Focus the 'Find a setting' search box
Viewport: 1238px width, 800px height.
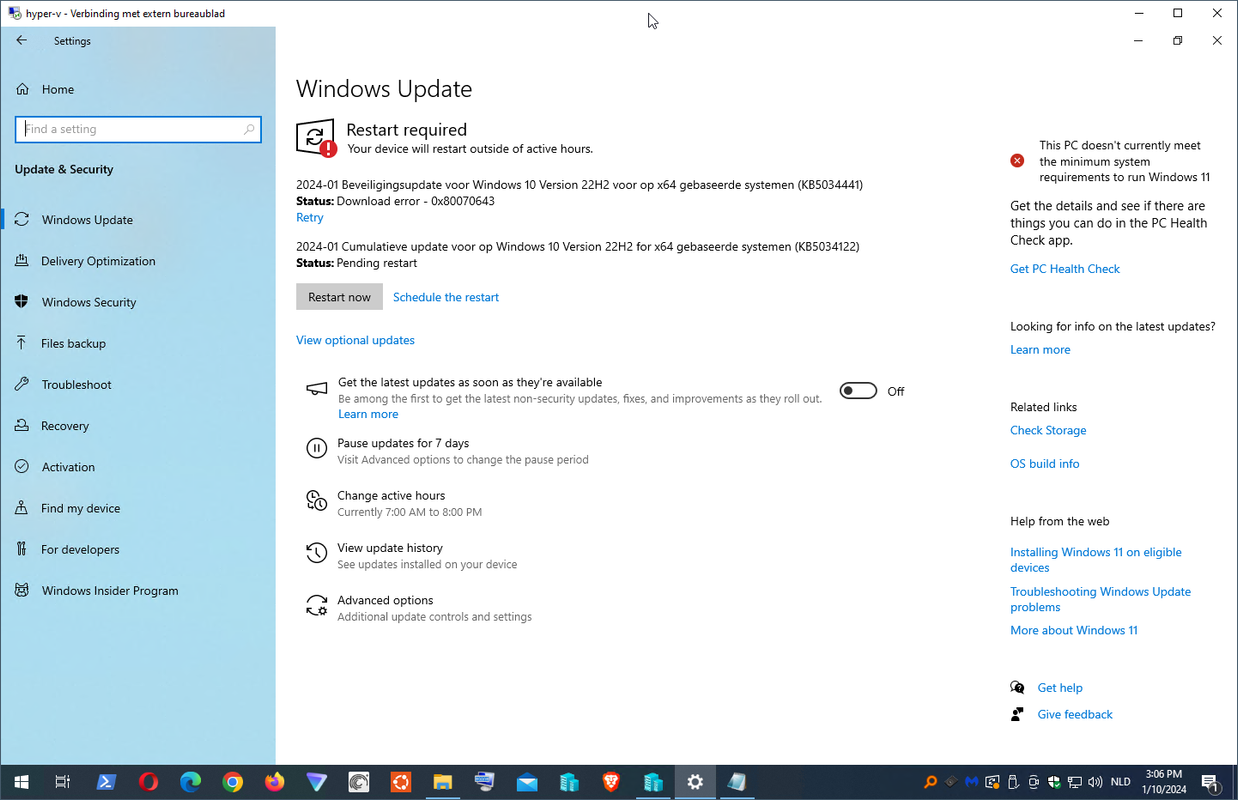[138, 129]
